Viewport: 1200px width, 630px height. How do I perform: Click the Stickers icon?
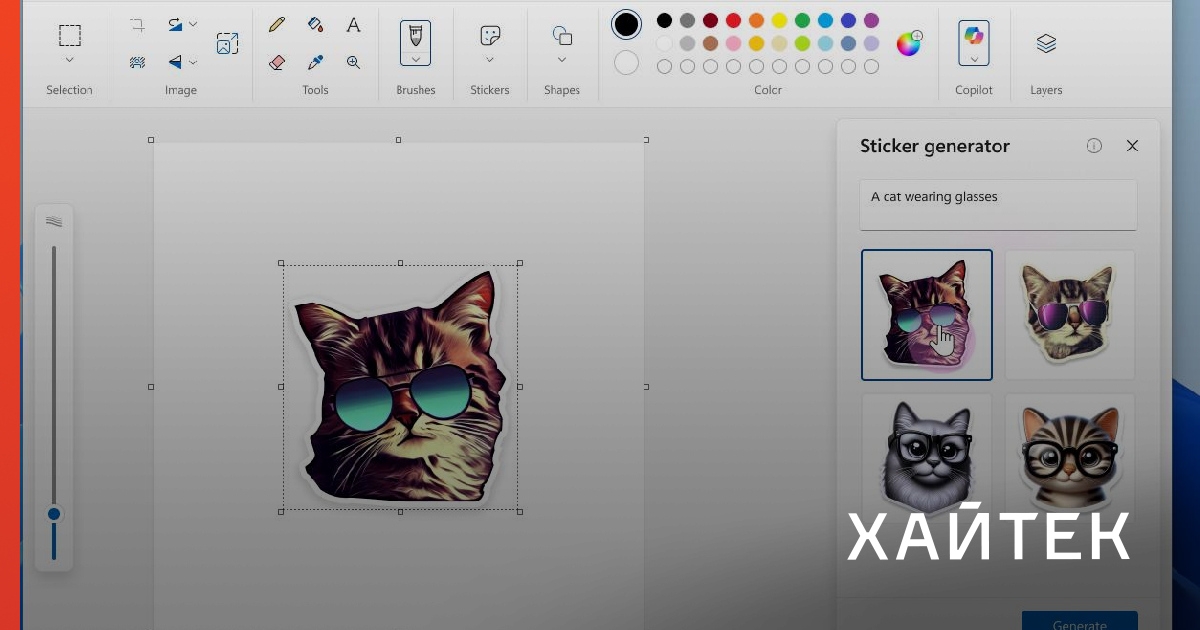(x=490, y=35)
